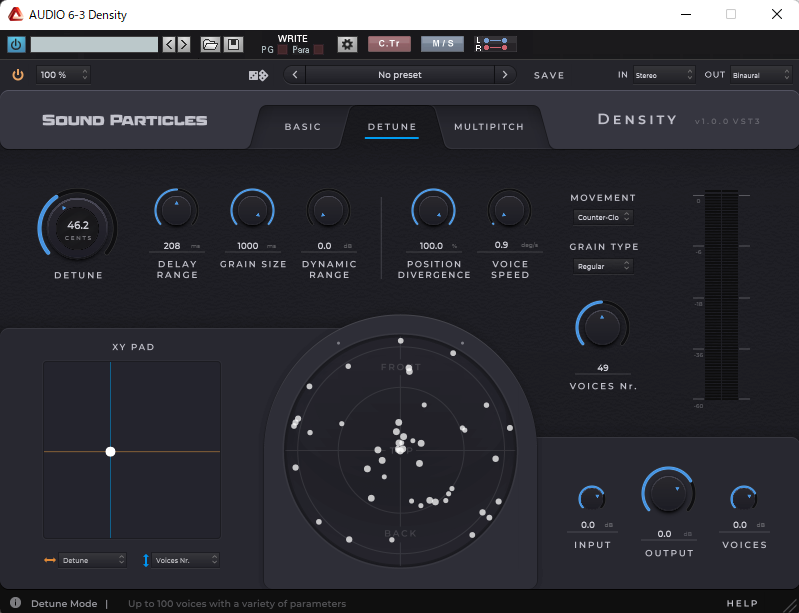Adjust the 100 % scale stepper
Screen dimensions: 799x613
coord(63,75)
